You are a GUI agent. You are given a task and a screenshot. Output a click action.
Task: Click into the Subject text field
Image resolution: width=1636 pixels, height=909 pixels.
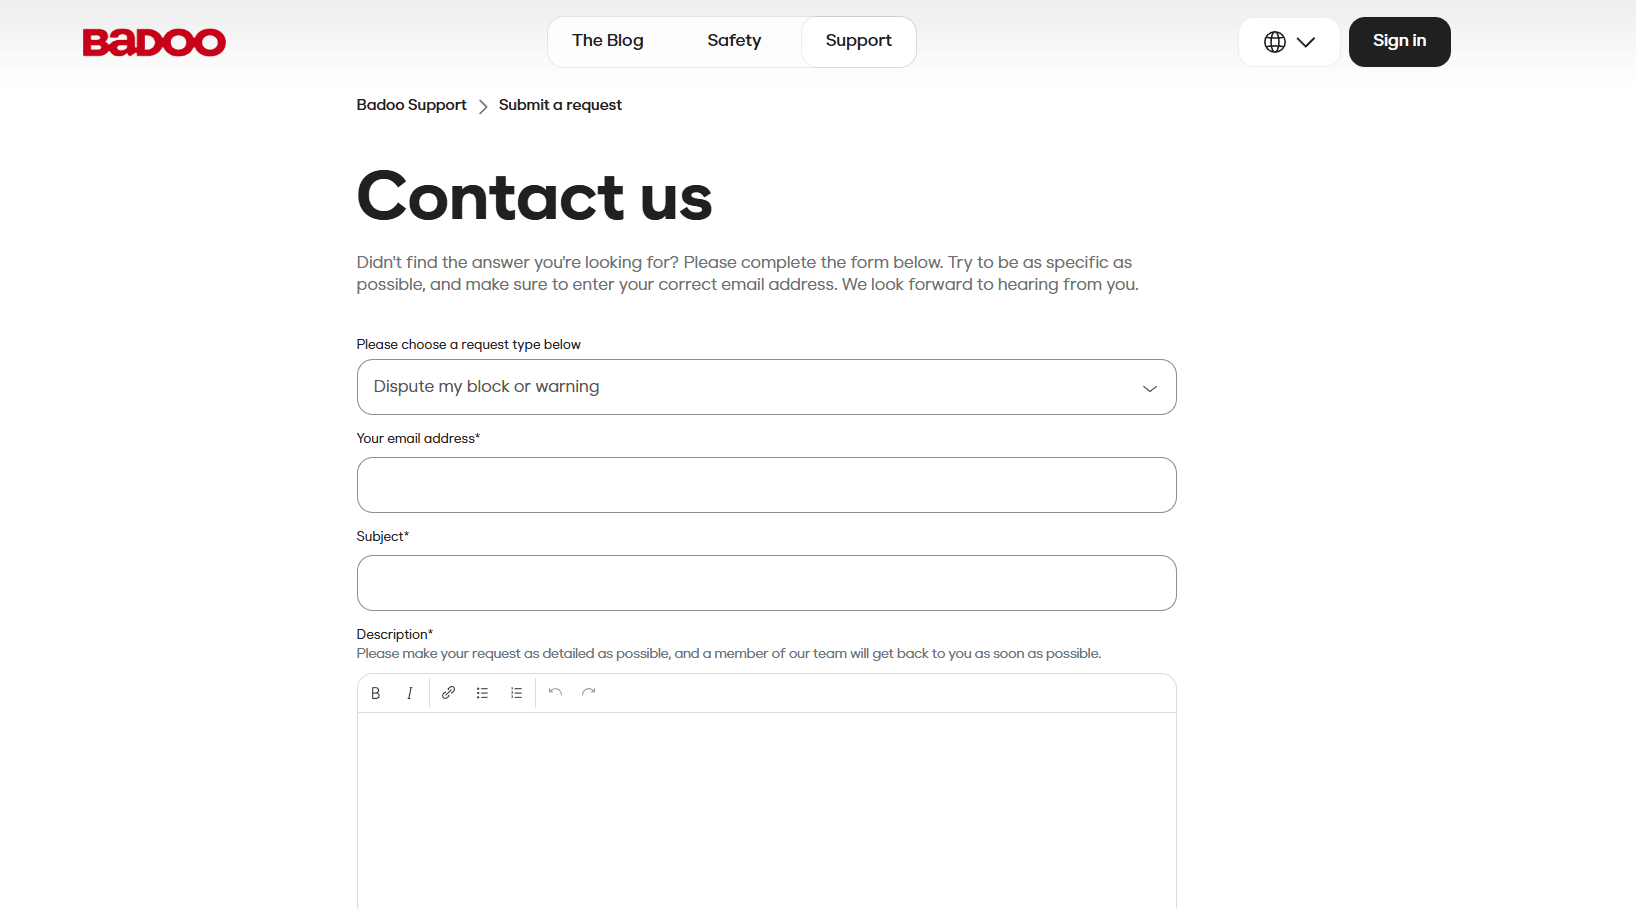click(x=766, y=583)
